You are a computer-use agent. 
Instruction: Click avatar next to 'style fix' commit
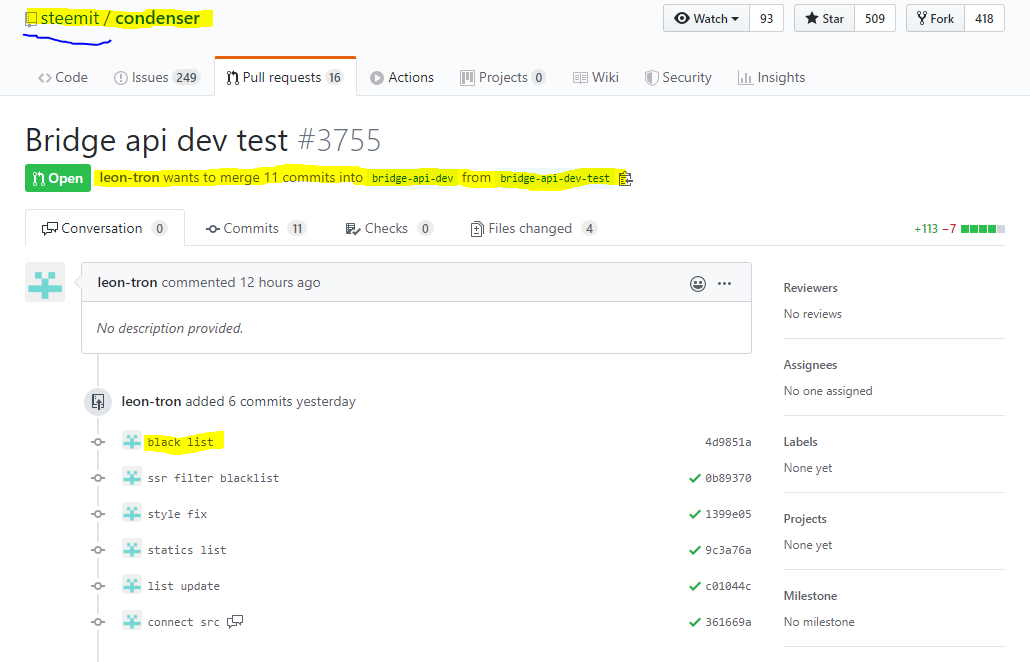coord(131,514)
